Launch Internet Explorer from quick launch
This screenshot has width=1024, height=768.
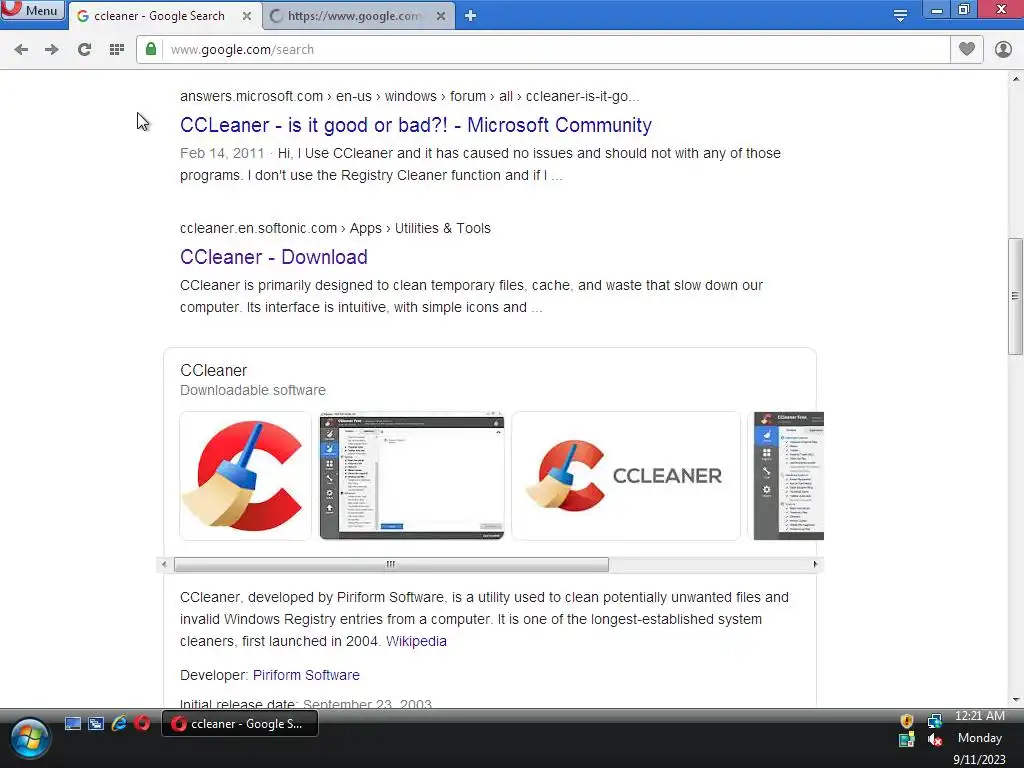[119, 724]
